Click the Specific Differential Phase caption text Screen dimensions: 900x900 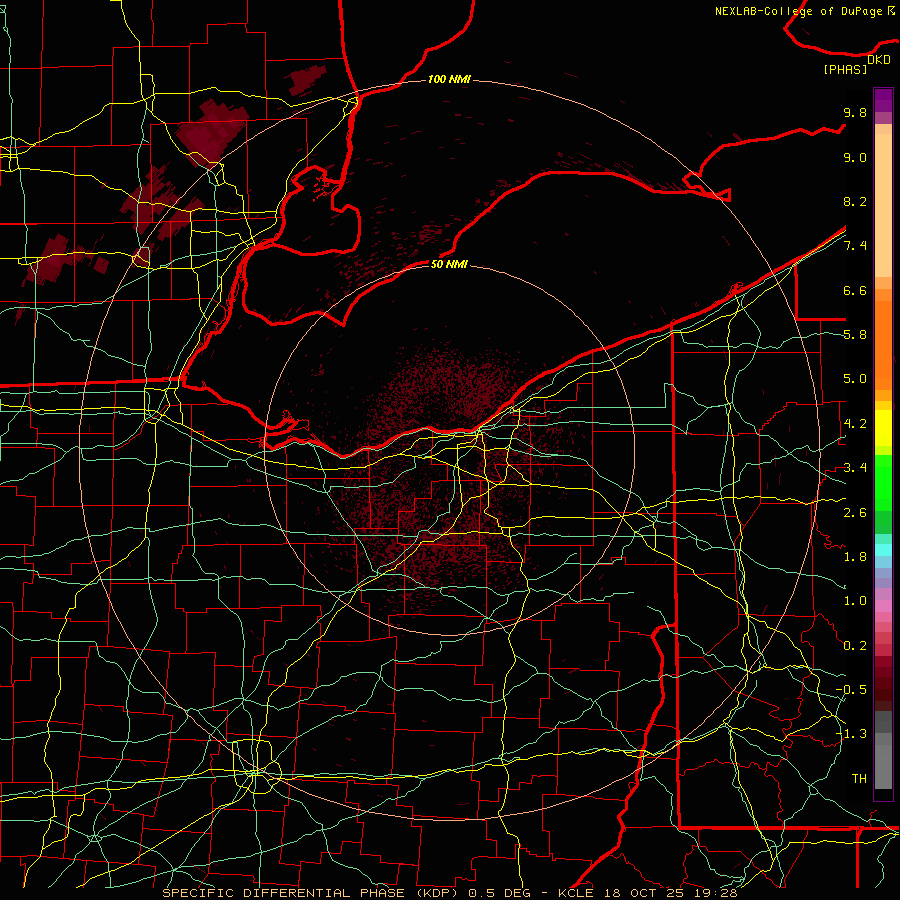tap(449, 893)
